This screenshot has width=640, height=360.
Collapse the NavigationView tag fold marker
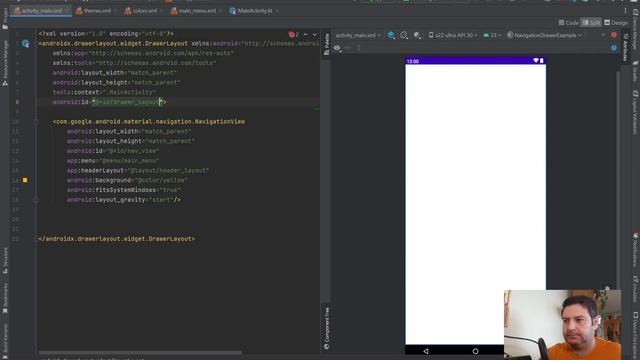(36, 122)
